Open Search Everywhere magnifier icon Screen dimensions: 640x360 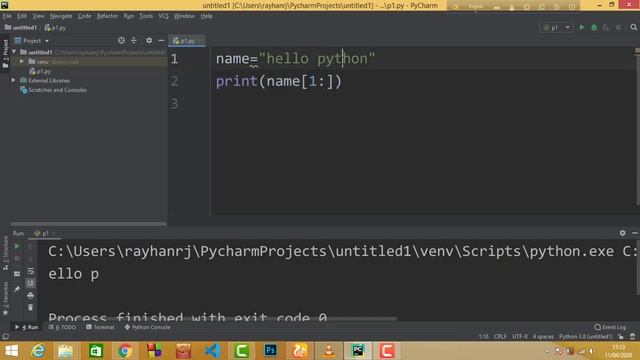point(633,27)
